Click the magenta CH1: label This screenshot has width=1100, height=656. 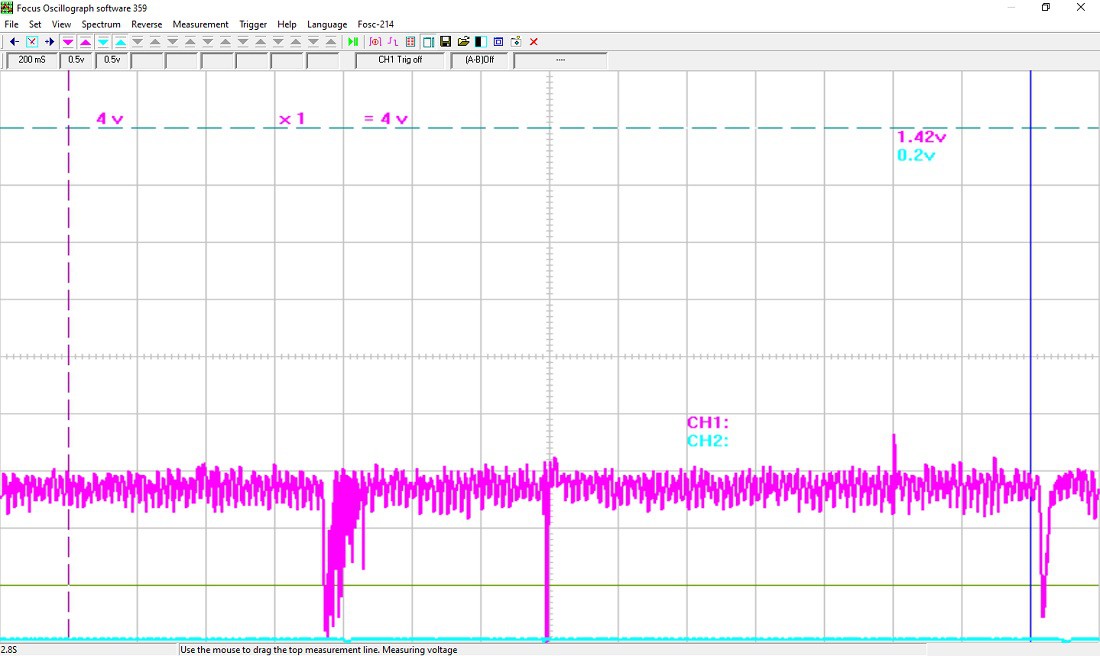click(708, 422)
